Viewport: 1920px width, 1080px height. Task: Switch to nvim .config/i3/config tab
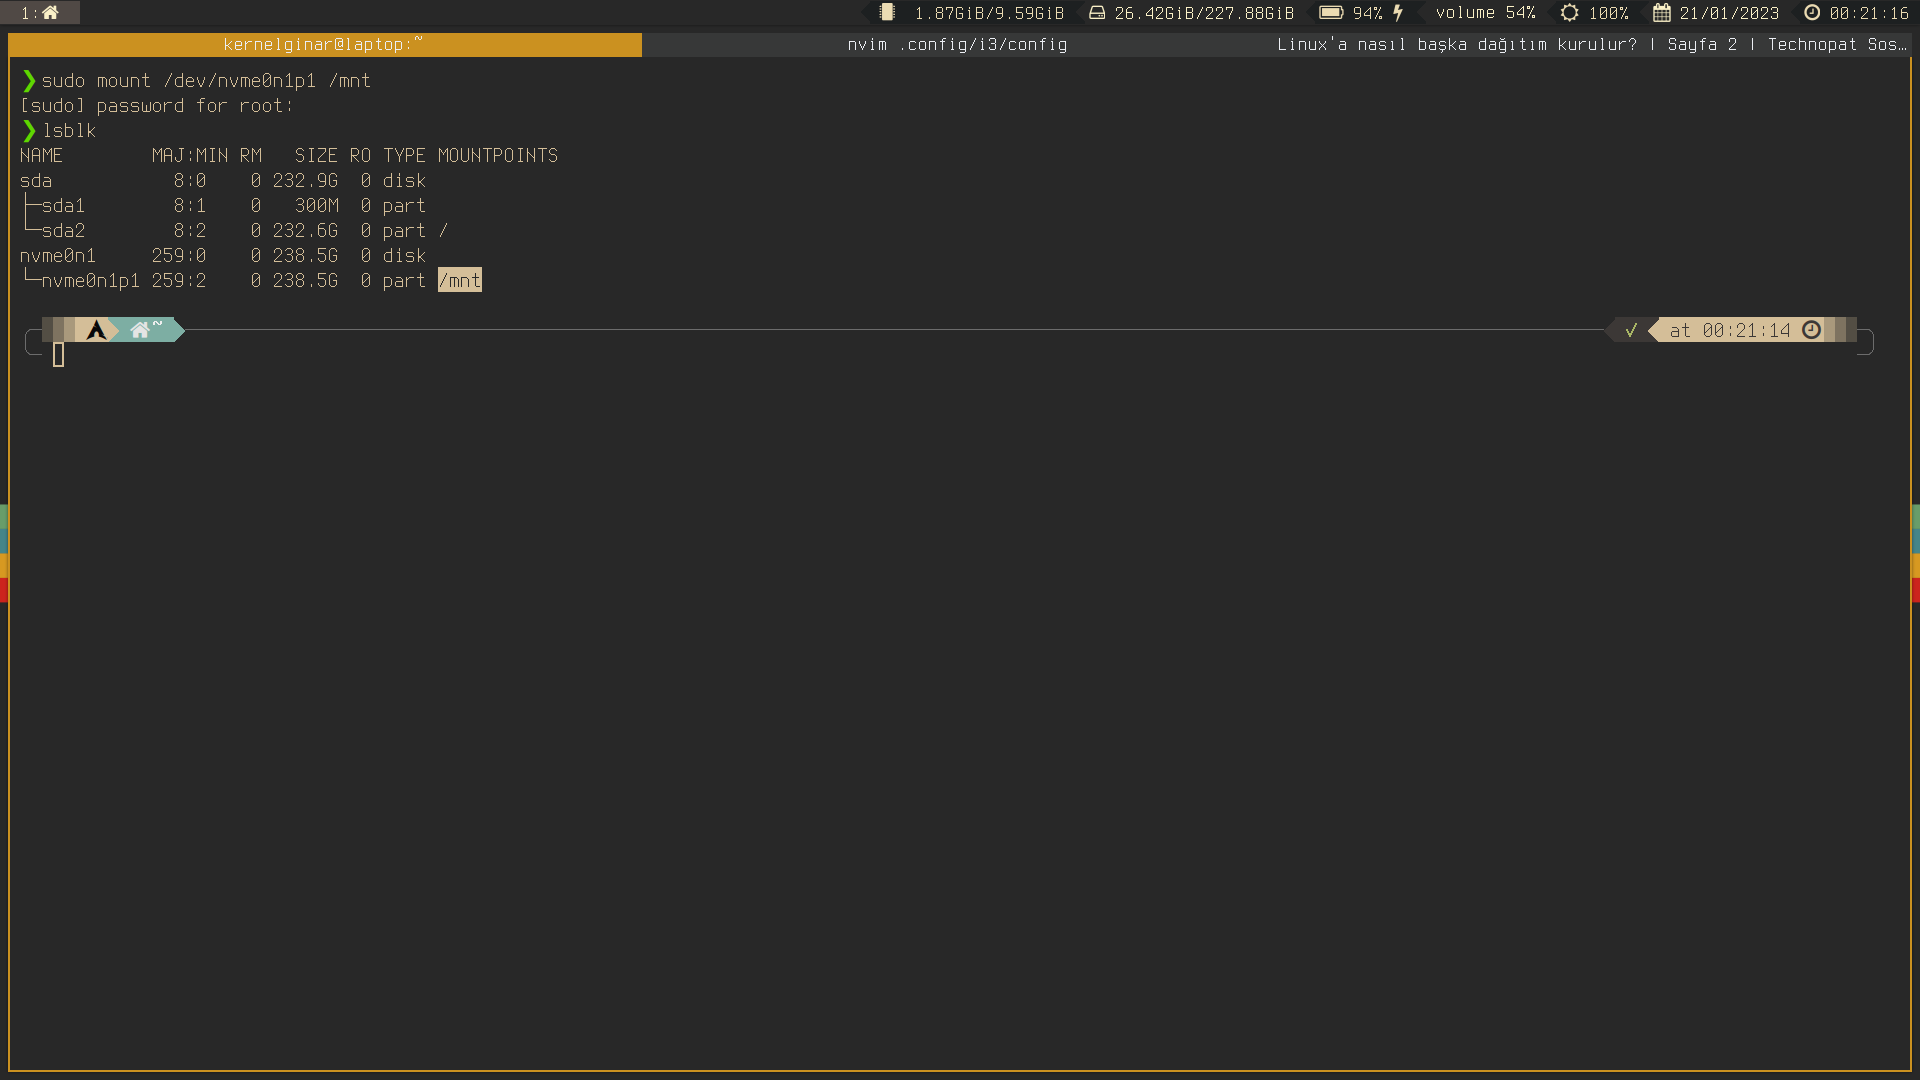tap(957, 45)
